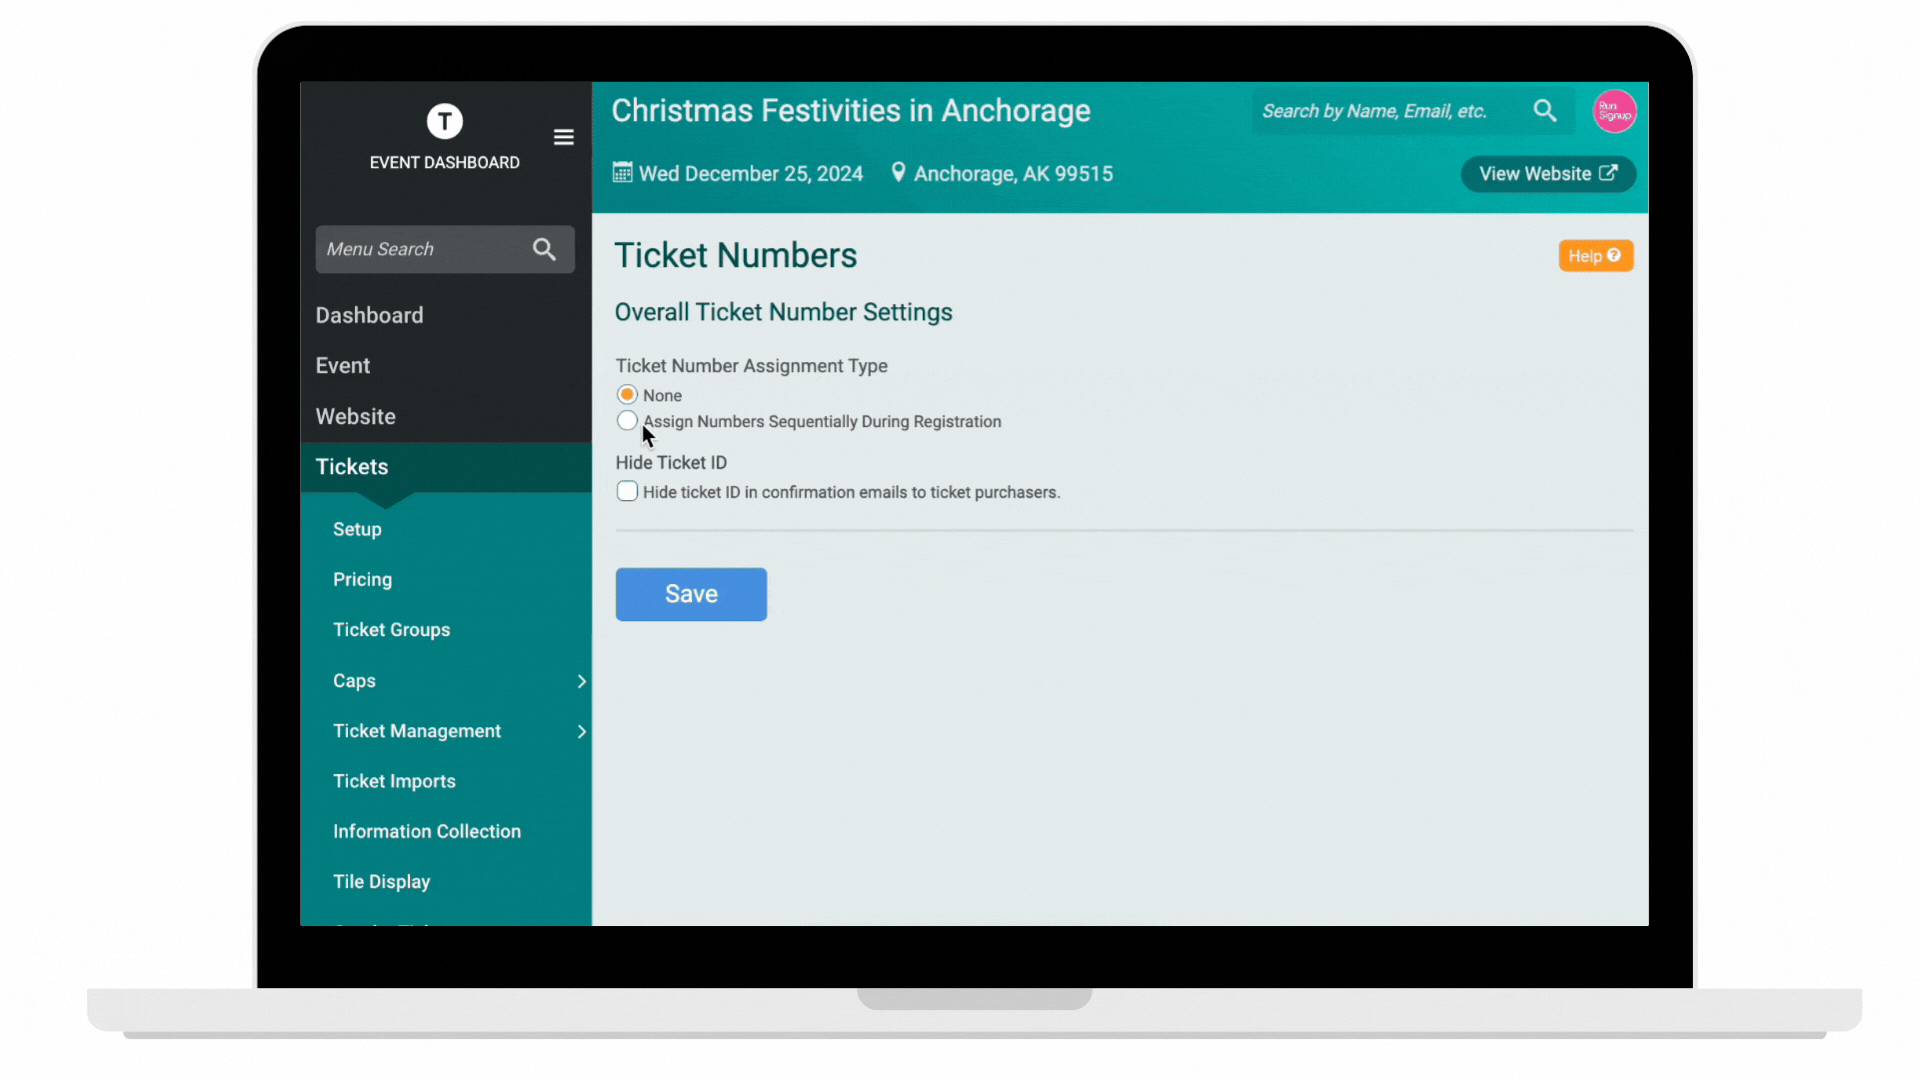
Task: Click the Menu Search magnifier icon
Action: (544, 249)
